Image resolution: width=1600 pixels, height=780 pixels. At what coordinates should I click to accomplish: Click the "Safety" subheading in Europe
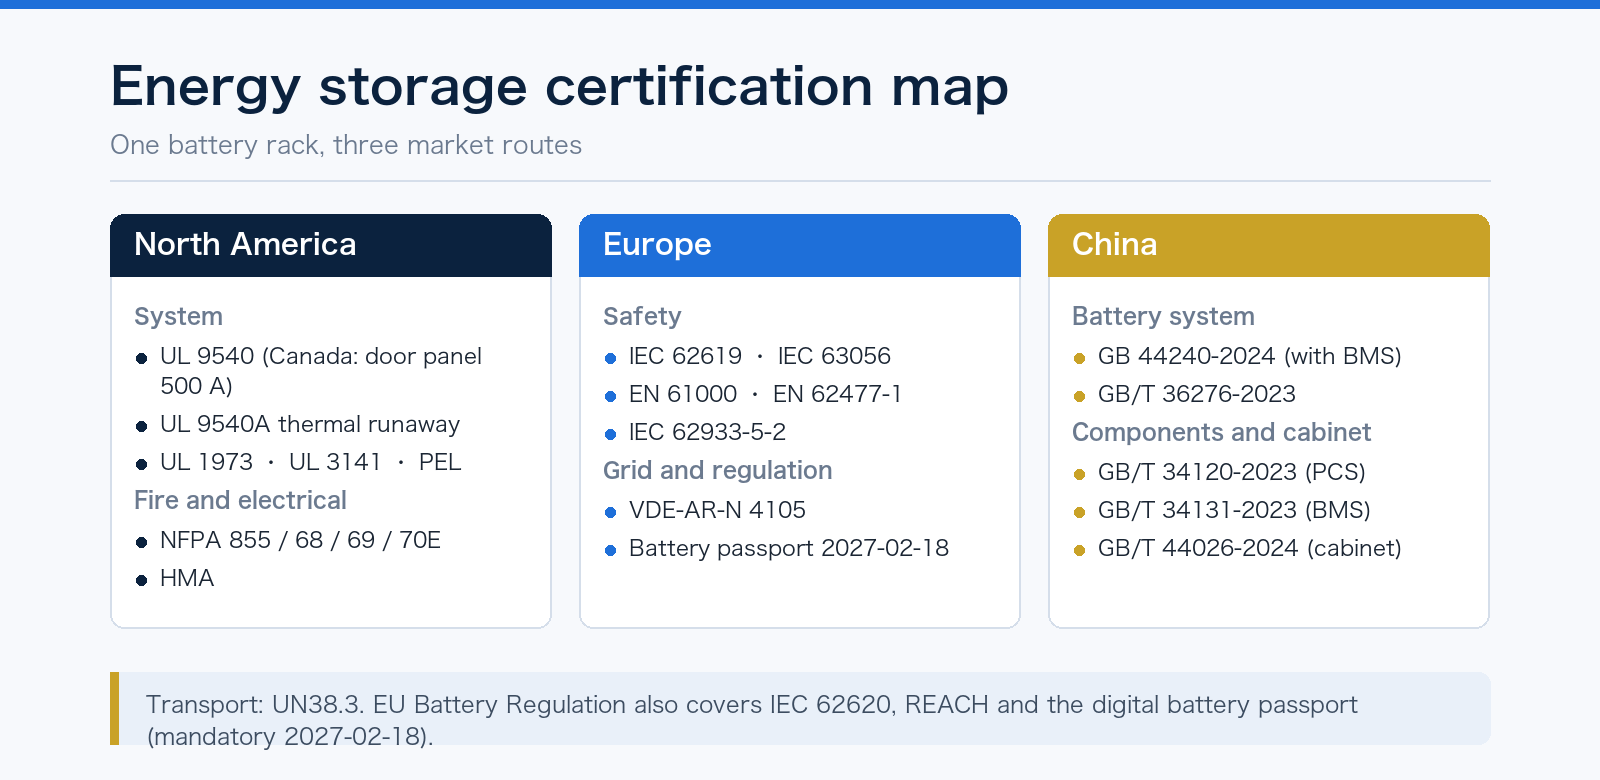click(642, 316)
